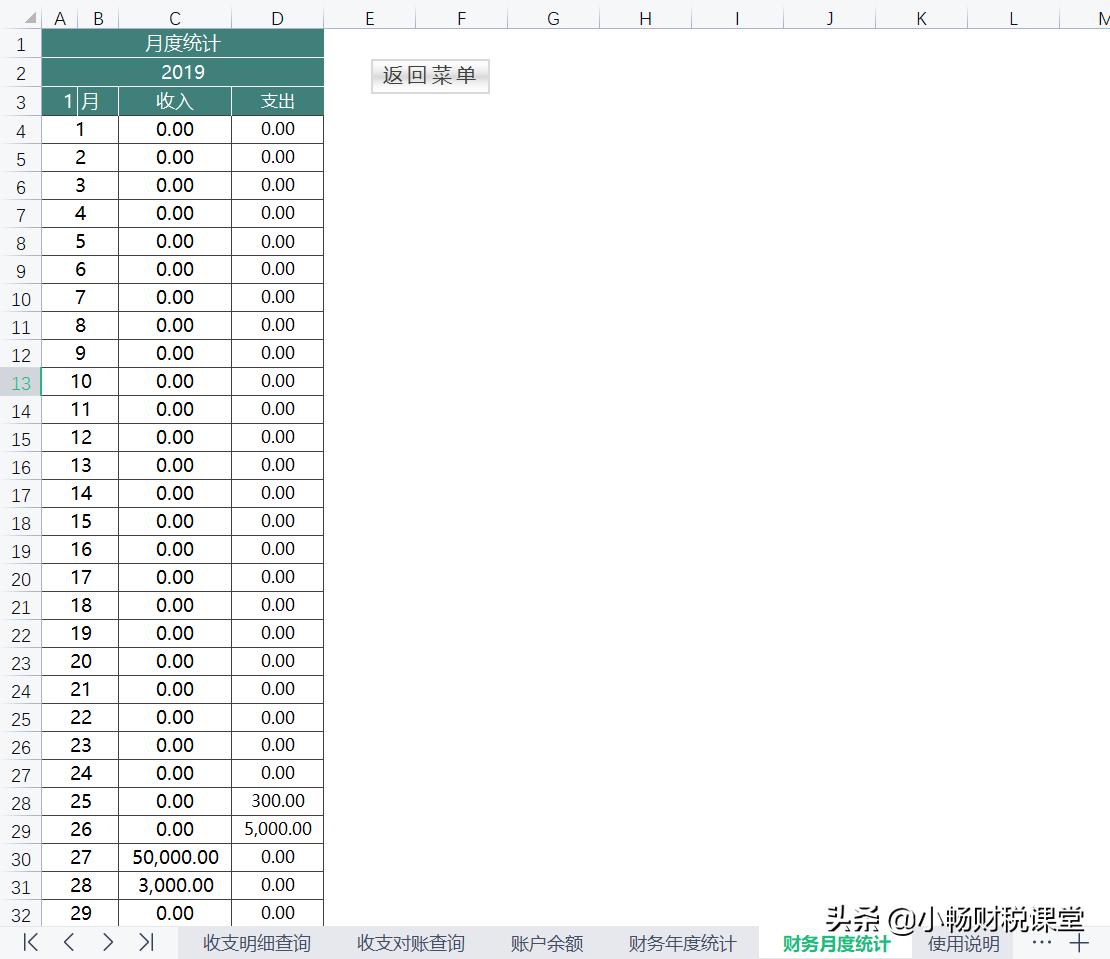Switch to the 收支对账查询 sheet tab

pyautogui.click(x=410, y=942)
